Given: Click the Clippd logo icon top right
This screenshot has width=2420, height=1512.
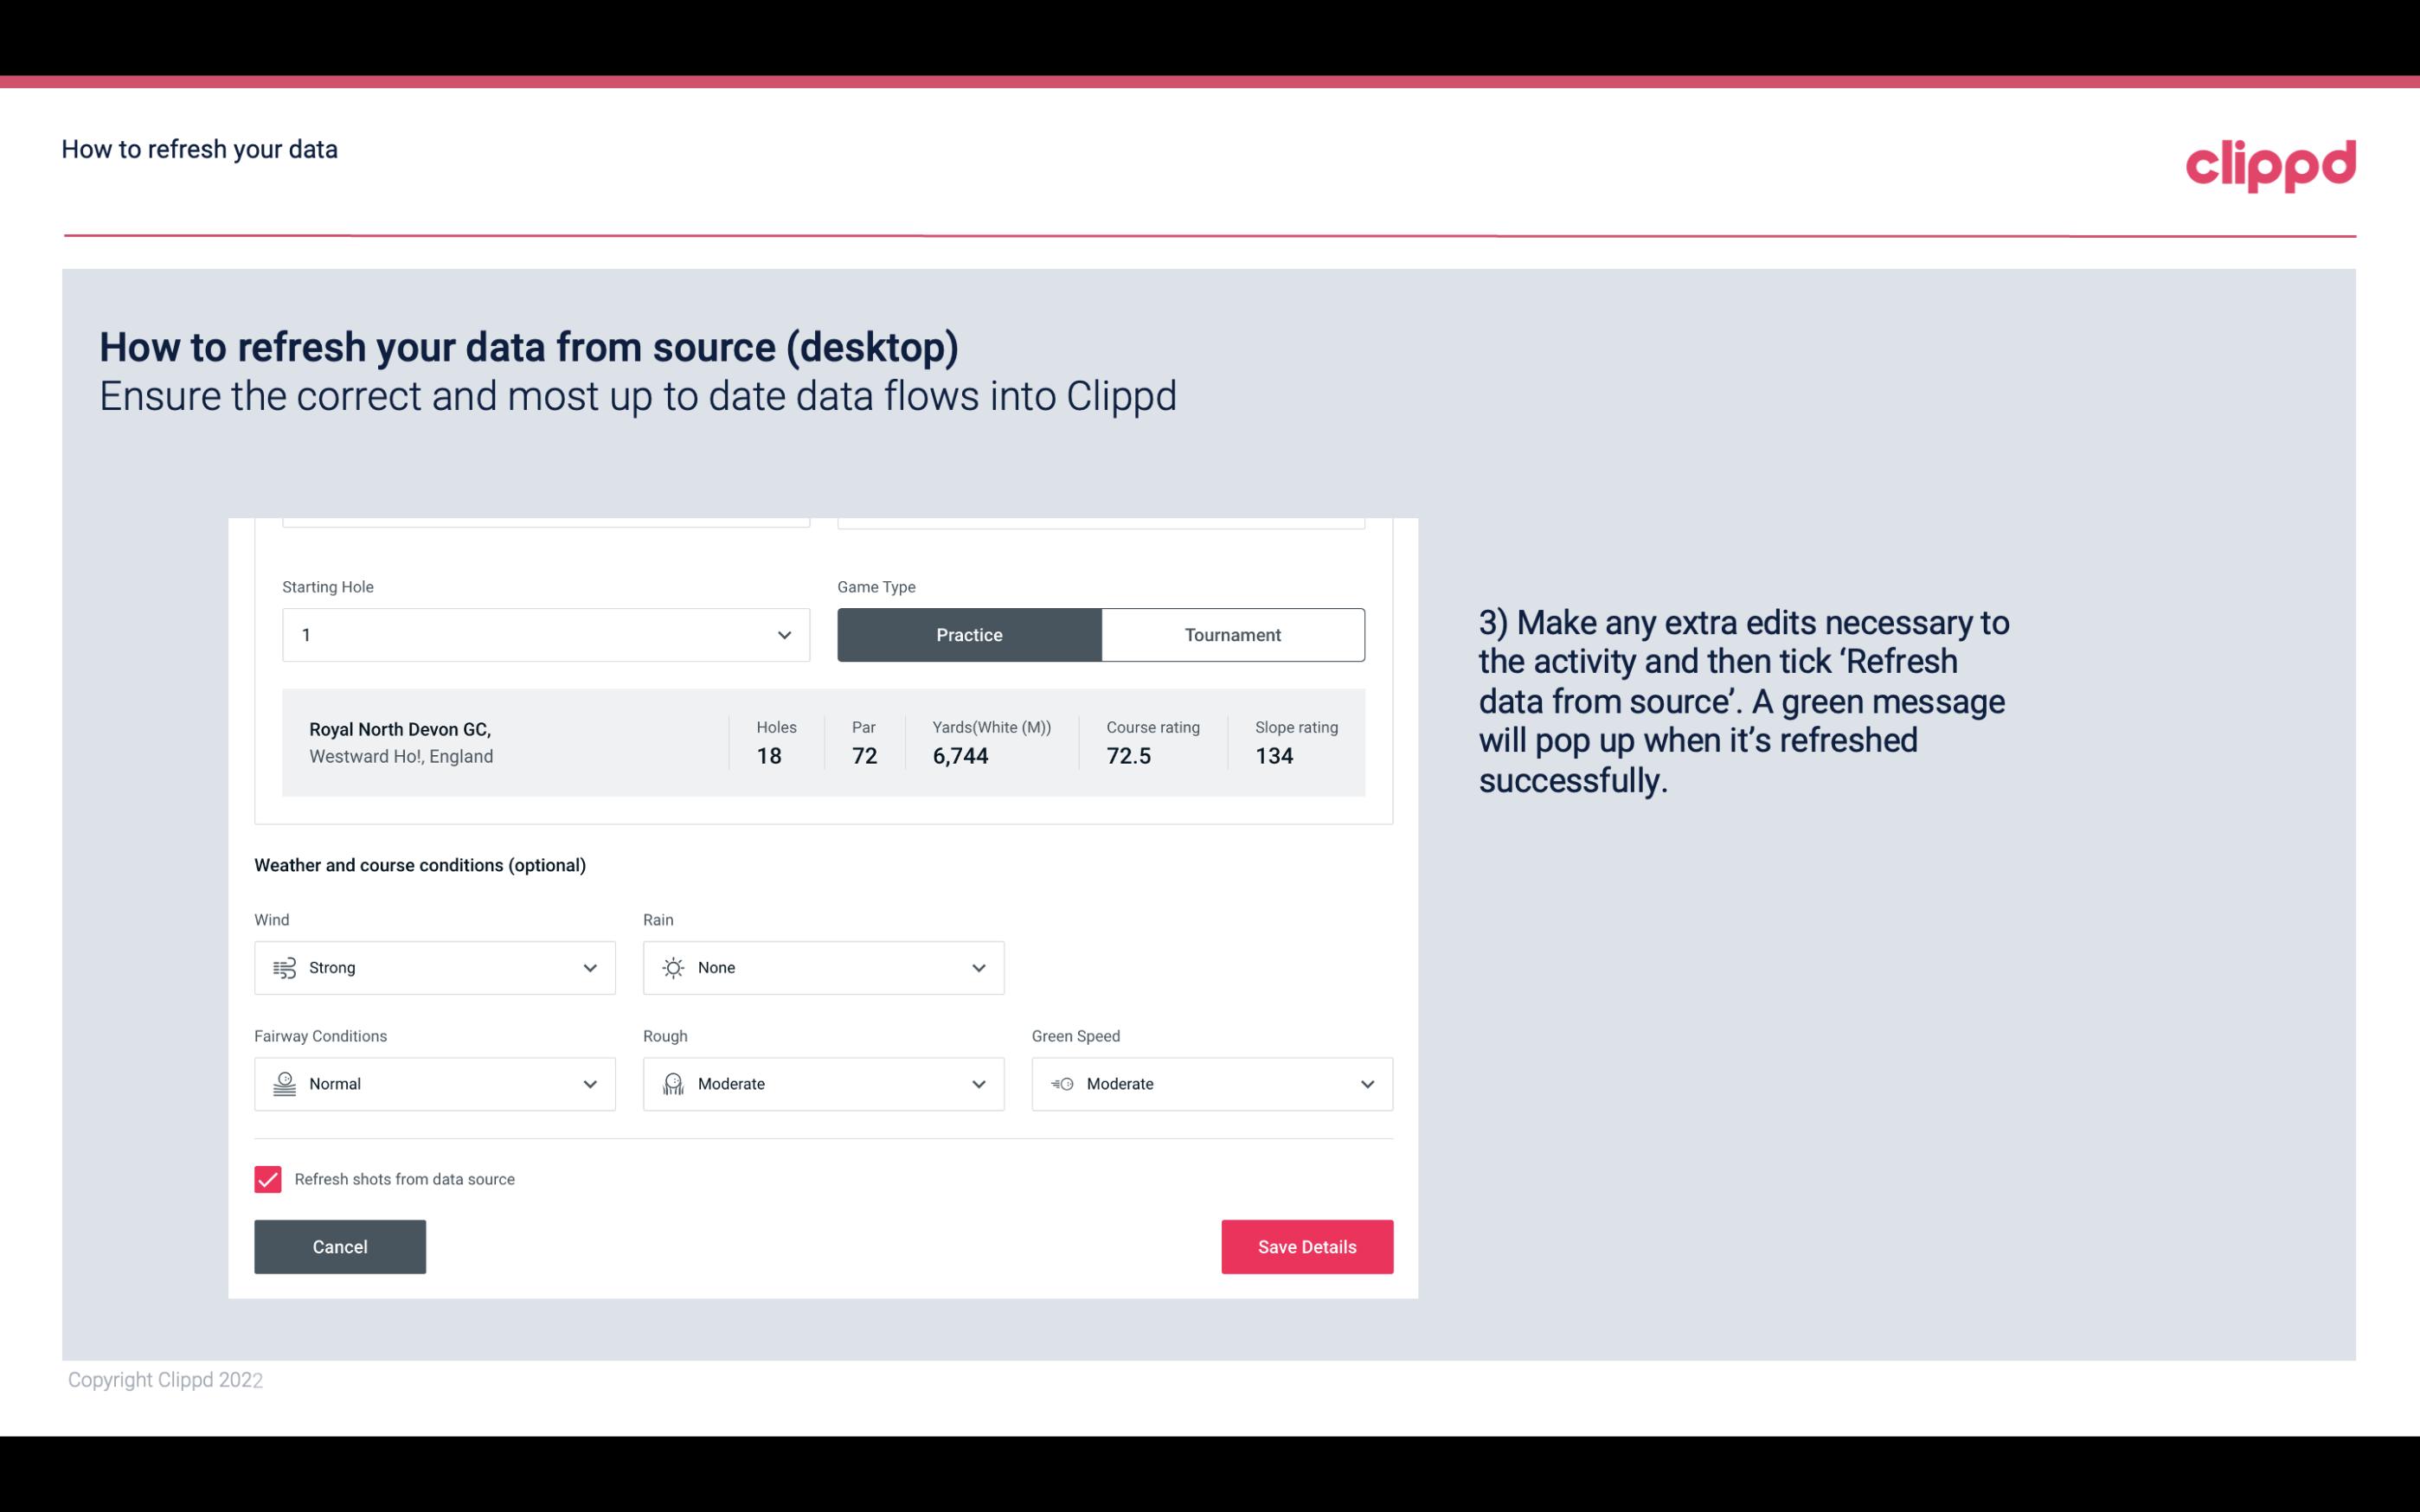Looking at the screenshot, I should click(x=2270, y=162).
